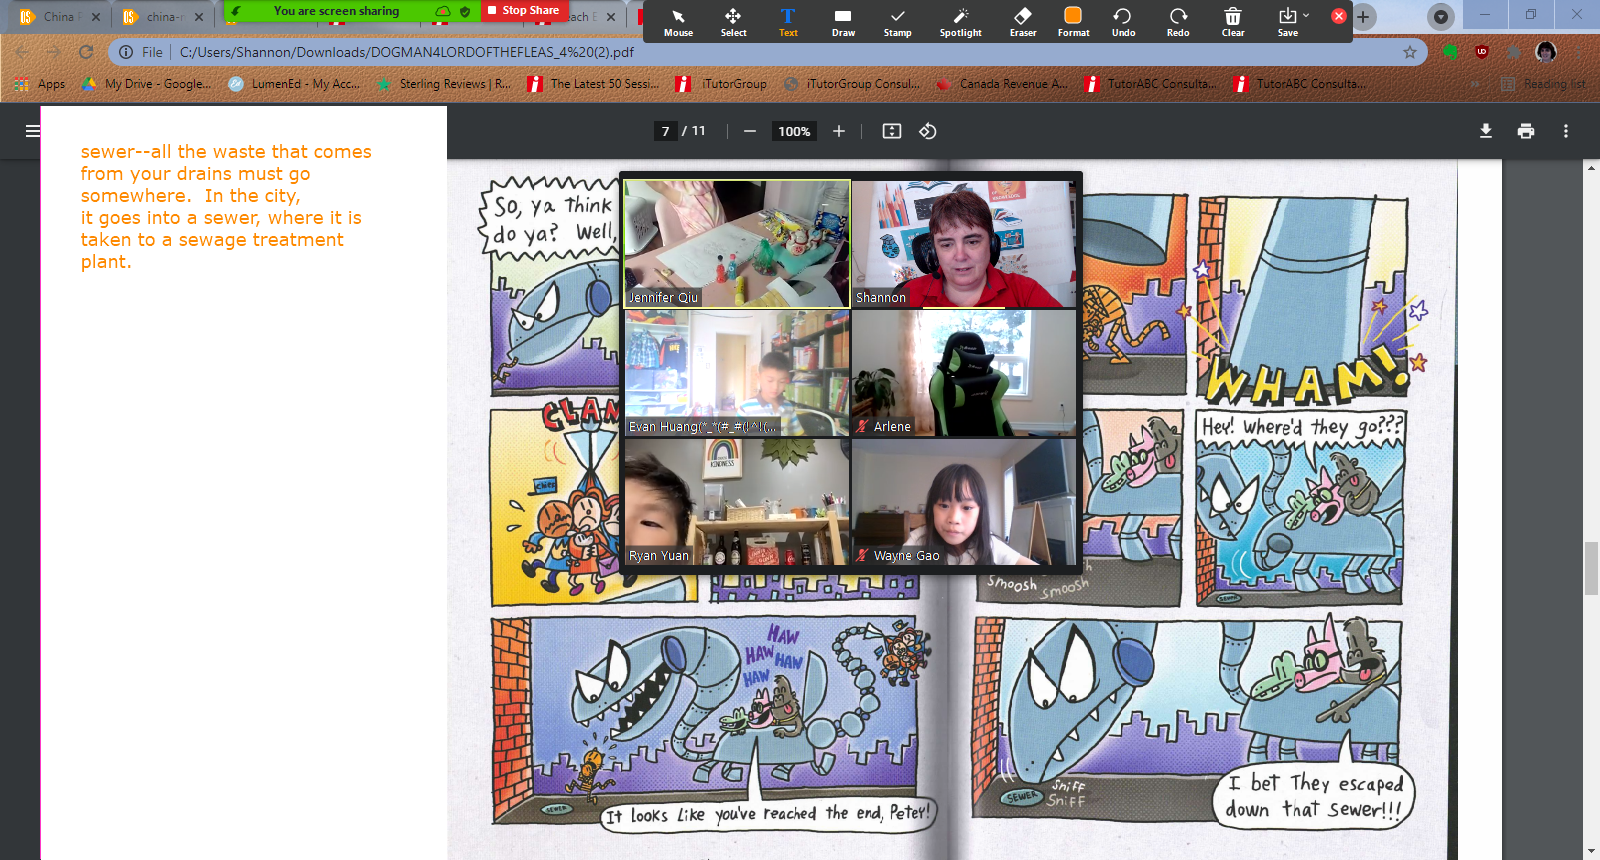Activate the Text annotation tool
This screenshot has width=1600, height=860.
pos(788,22)
